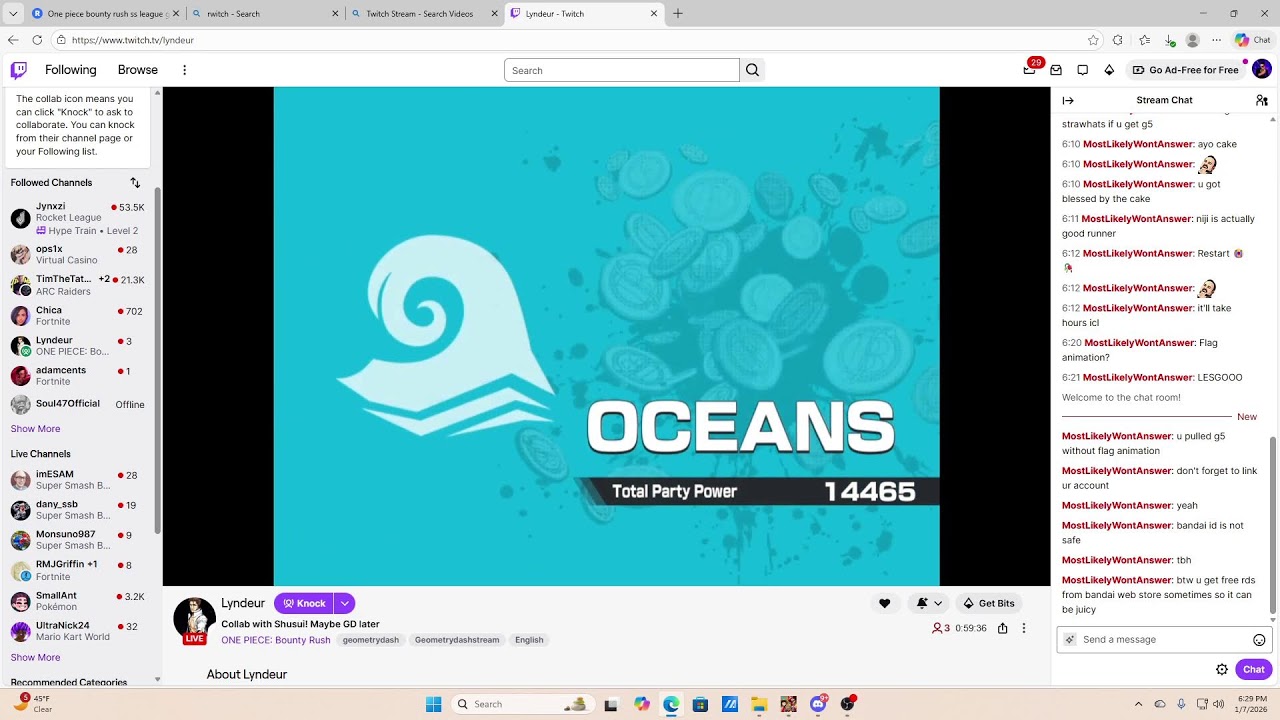Show more followed channels
Screen dimensions: 1280x720
(x=35, y=429)
